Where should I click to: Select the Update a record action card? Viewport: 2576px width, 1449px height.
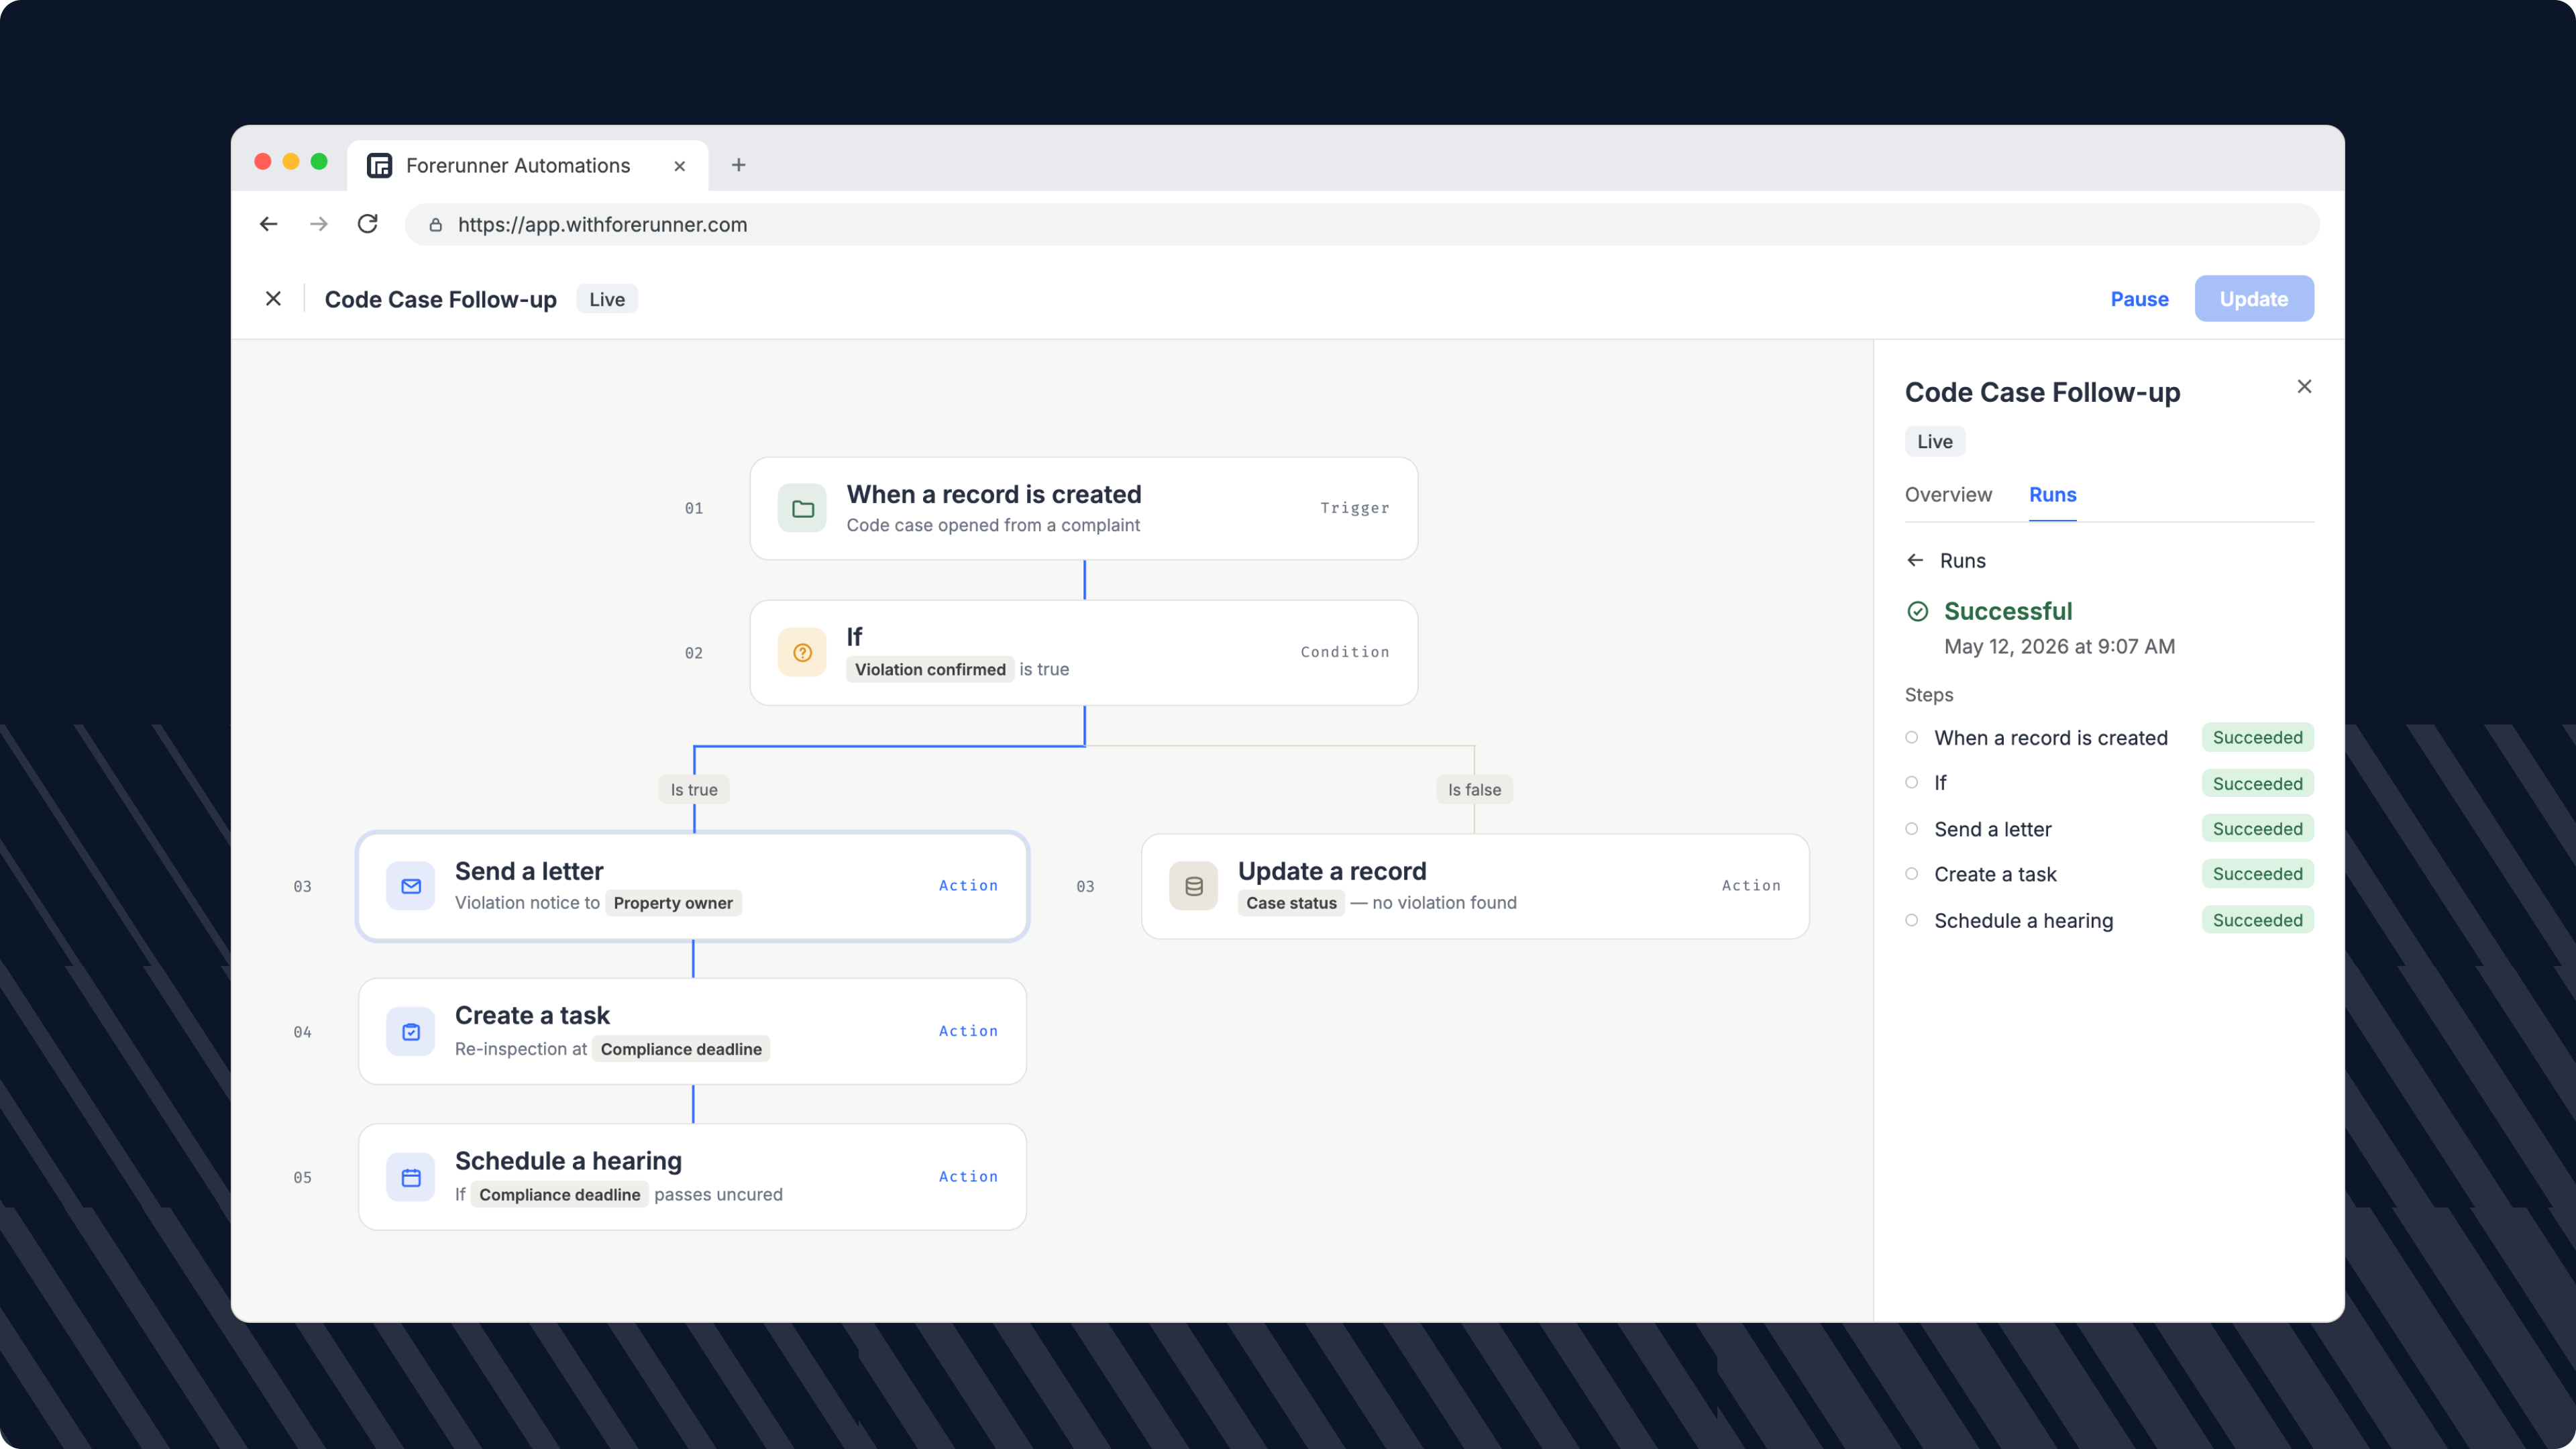click(x=1475, y=886)
